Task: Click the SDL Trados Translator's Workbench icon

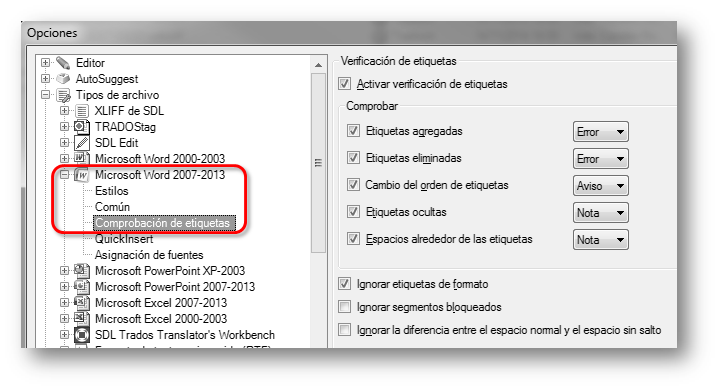Action: pos(82,335)
